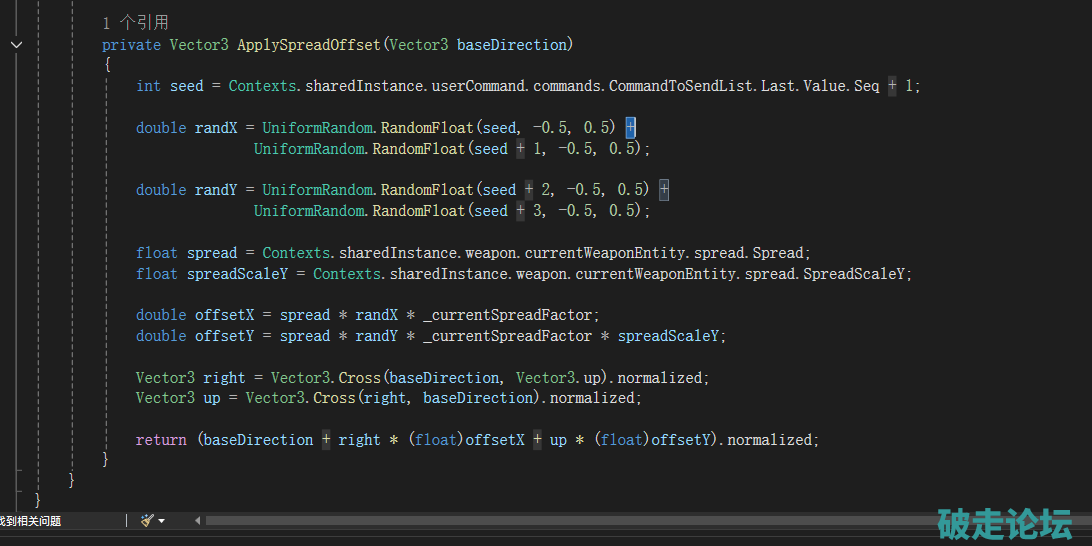Place cursor on ApplySpreadOffset method name
The height and width of the screenshot is (546, 1092).
click(x=309, y=45)
